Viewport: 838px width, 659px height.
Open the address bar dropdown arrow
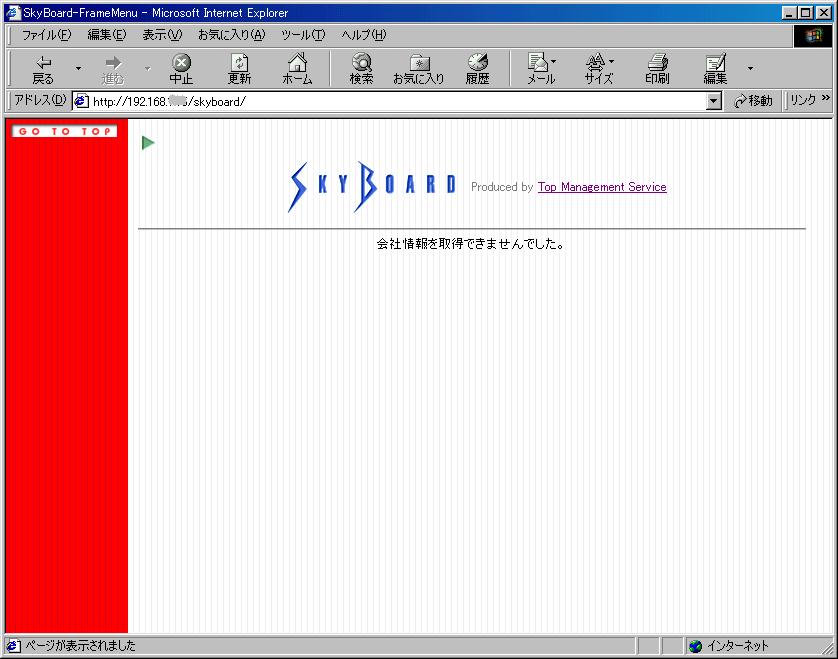(x=713, y=101)
